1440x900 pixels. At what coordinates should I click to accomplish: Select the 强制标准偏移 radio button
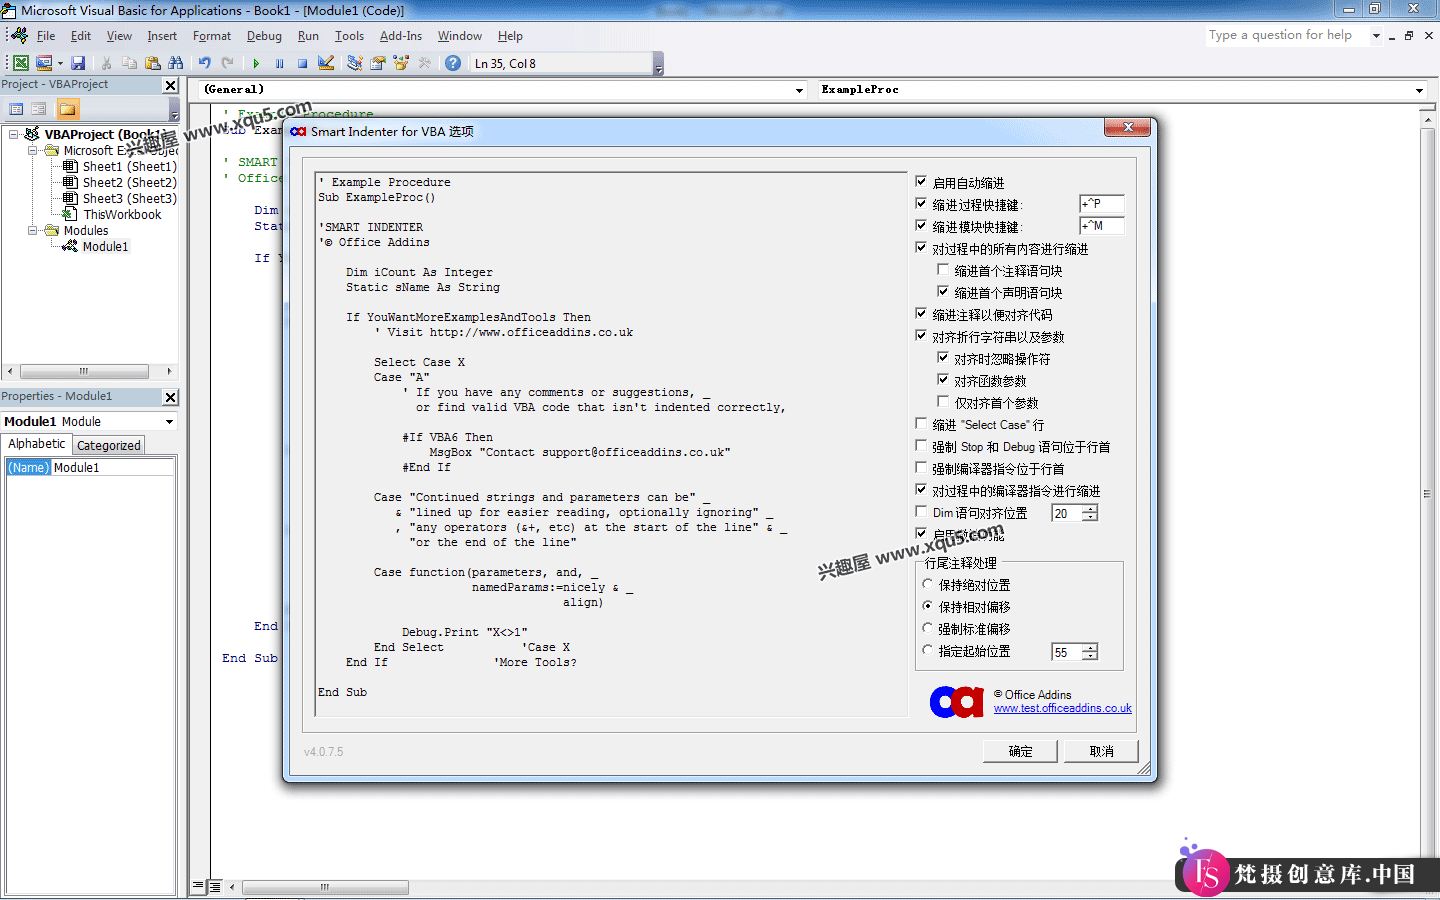[928, 629]
